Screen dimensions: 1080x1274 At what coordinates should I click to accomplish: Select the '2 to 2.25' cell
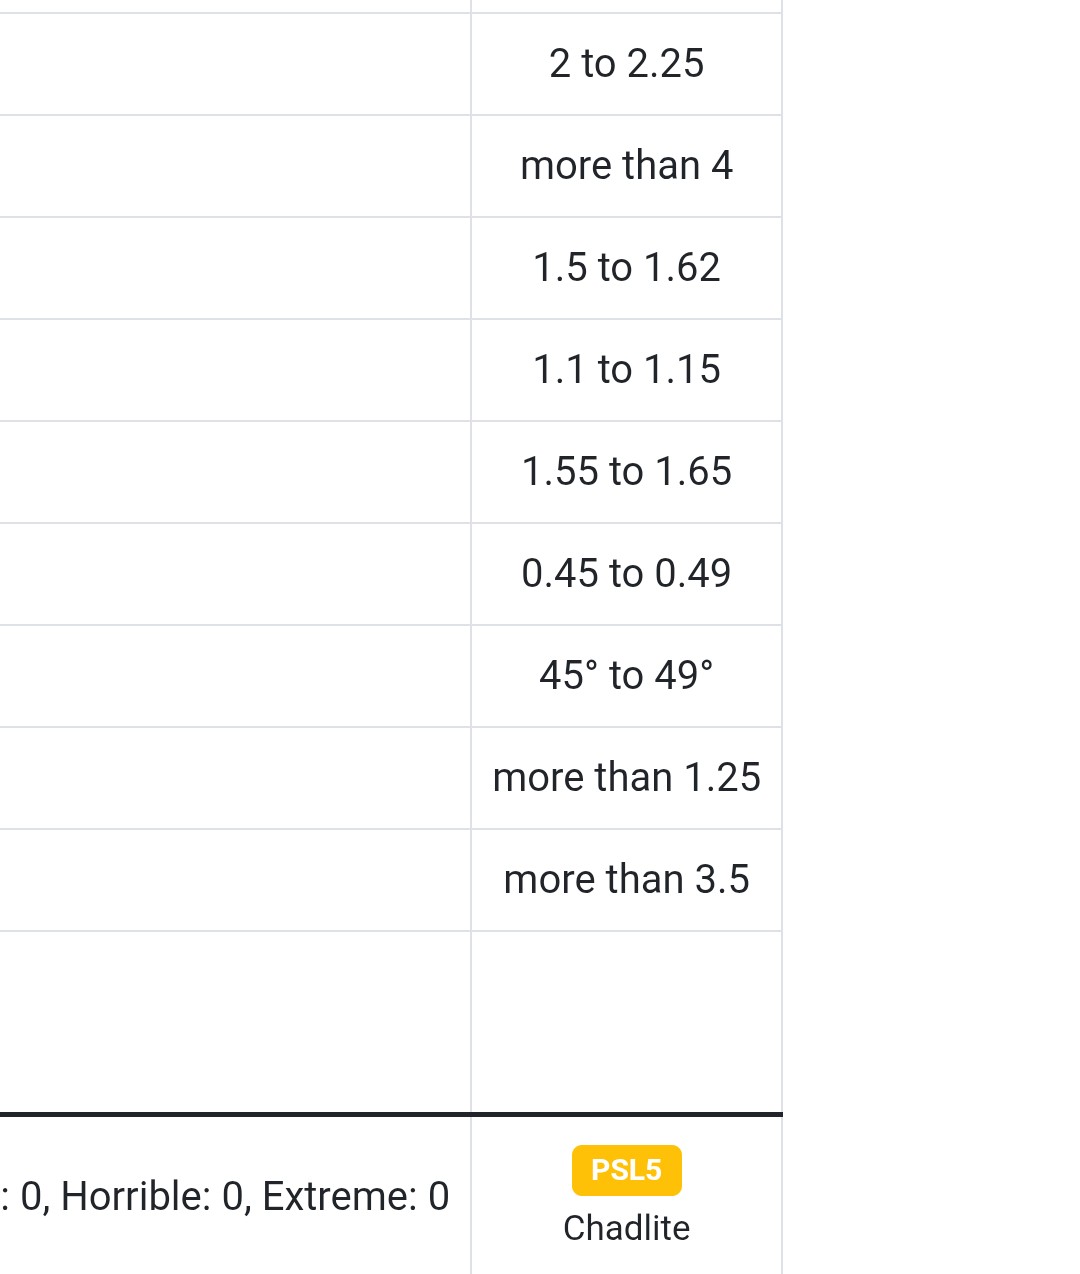[x=626, y=64]
